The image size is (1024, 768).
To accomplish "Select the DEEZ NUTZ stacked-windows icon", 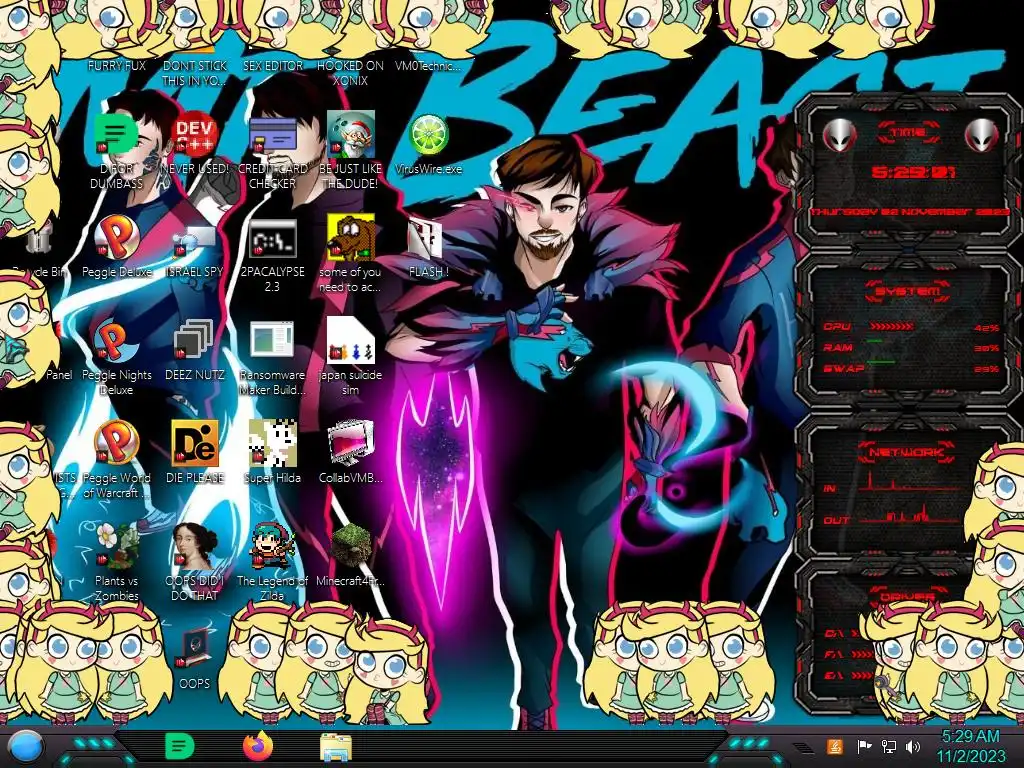I will pos(194,341).
